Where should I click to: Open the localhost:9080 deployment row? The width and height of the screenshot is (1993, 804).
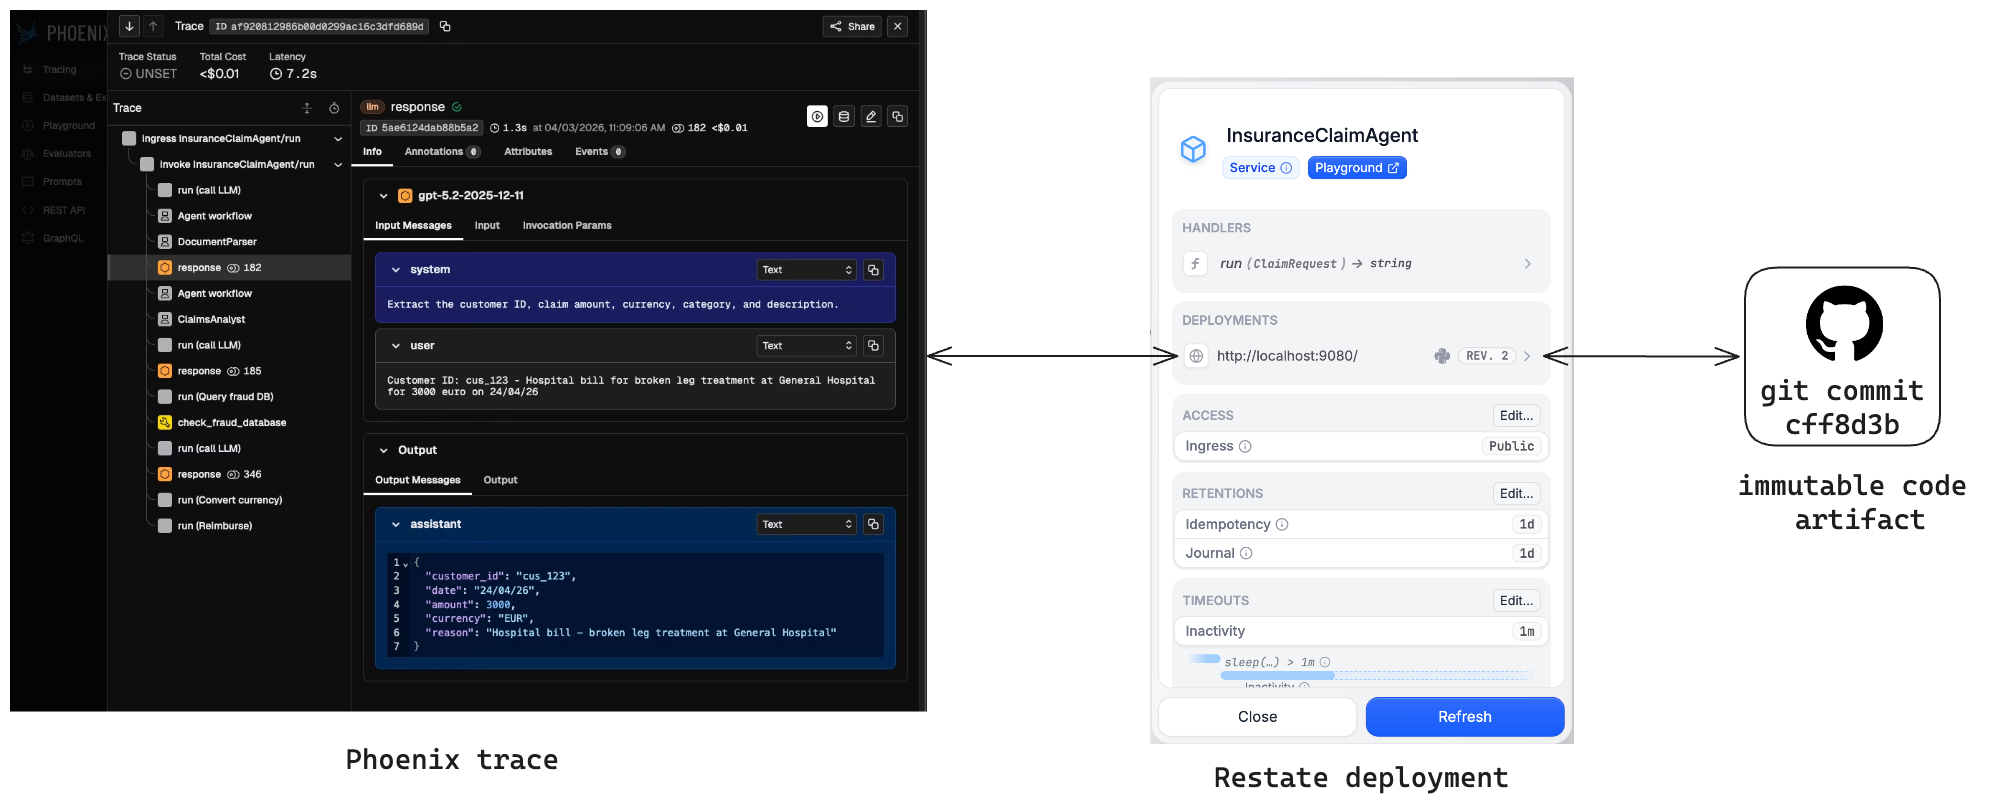pyautogui.click(x=1361, y=356)
